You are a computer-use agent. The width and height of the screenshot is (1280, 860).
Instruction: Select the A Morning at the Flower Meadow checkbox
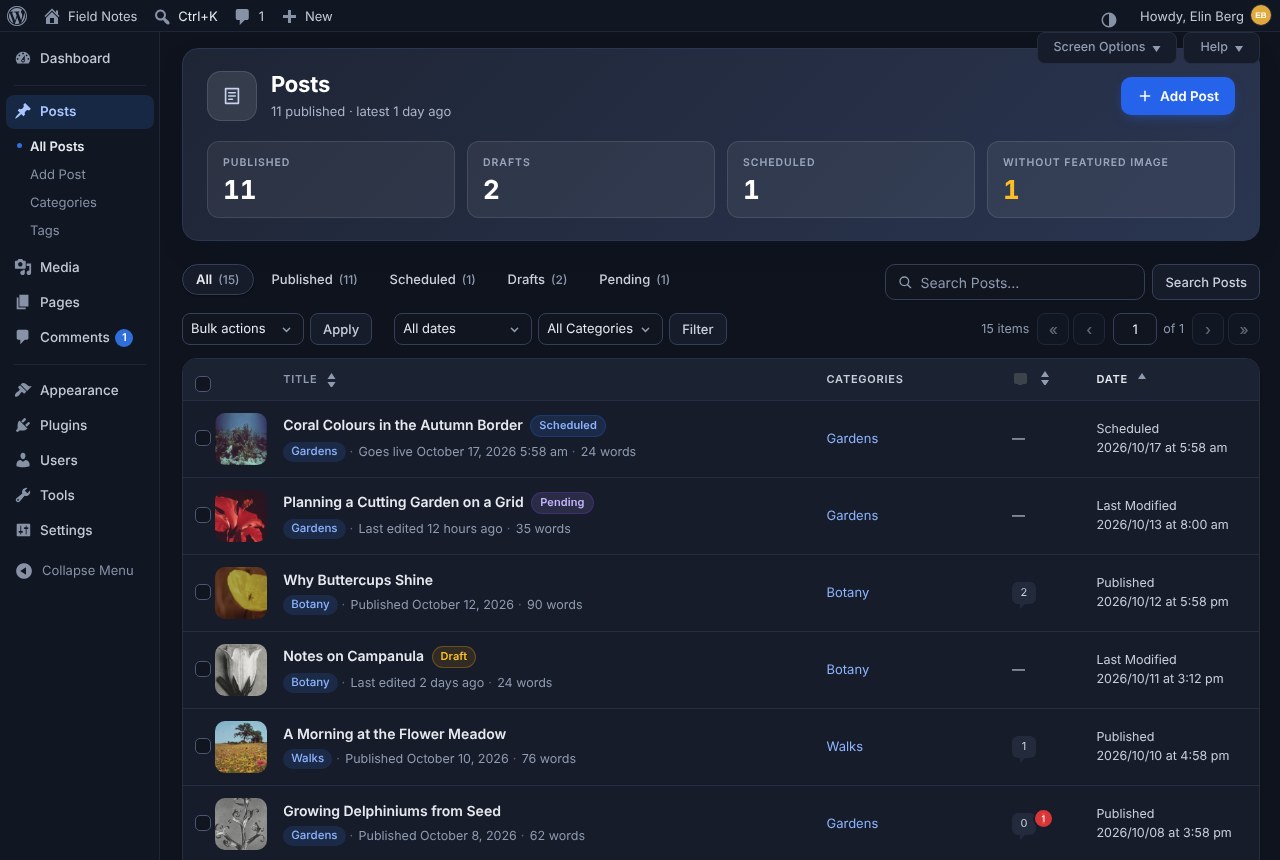click(202, 746)
